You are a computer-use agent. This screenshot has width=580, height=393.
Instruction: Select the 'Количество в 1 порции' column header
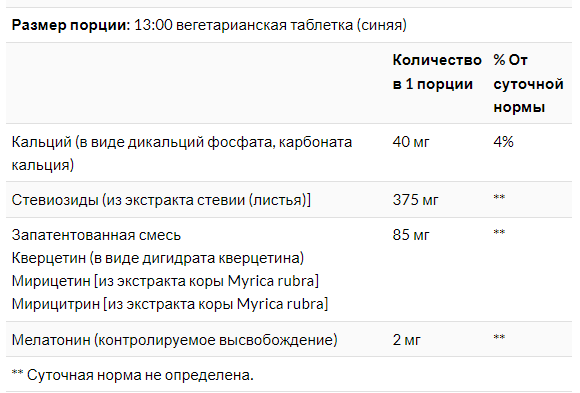[x=437, y=72]
